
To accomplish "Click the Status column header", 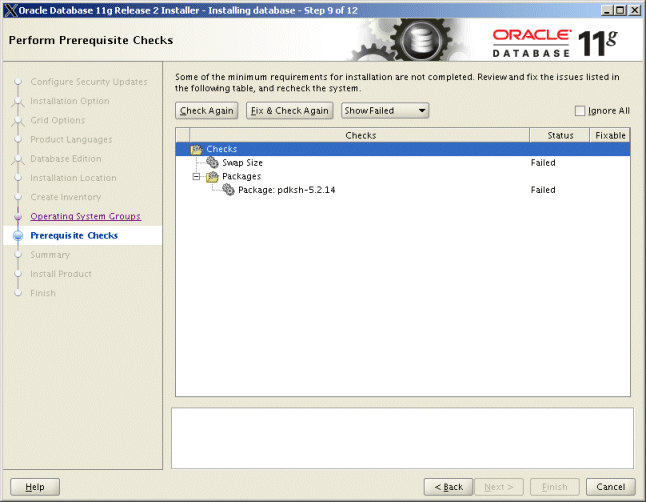I will pos(560,135).
